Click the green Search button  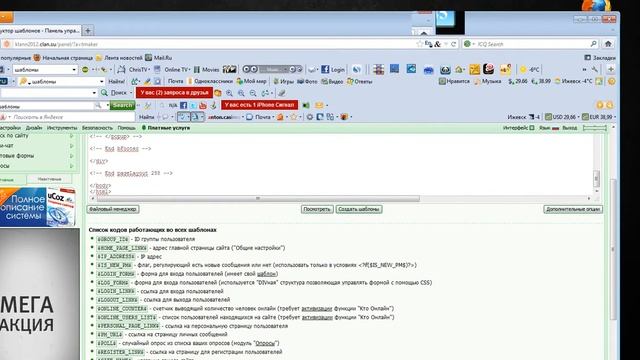(x=122, y=105)
